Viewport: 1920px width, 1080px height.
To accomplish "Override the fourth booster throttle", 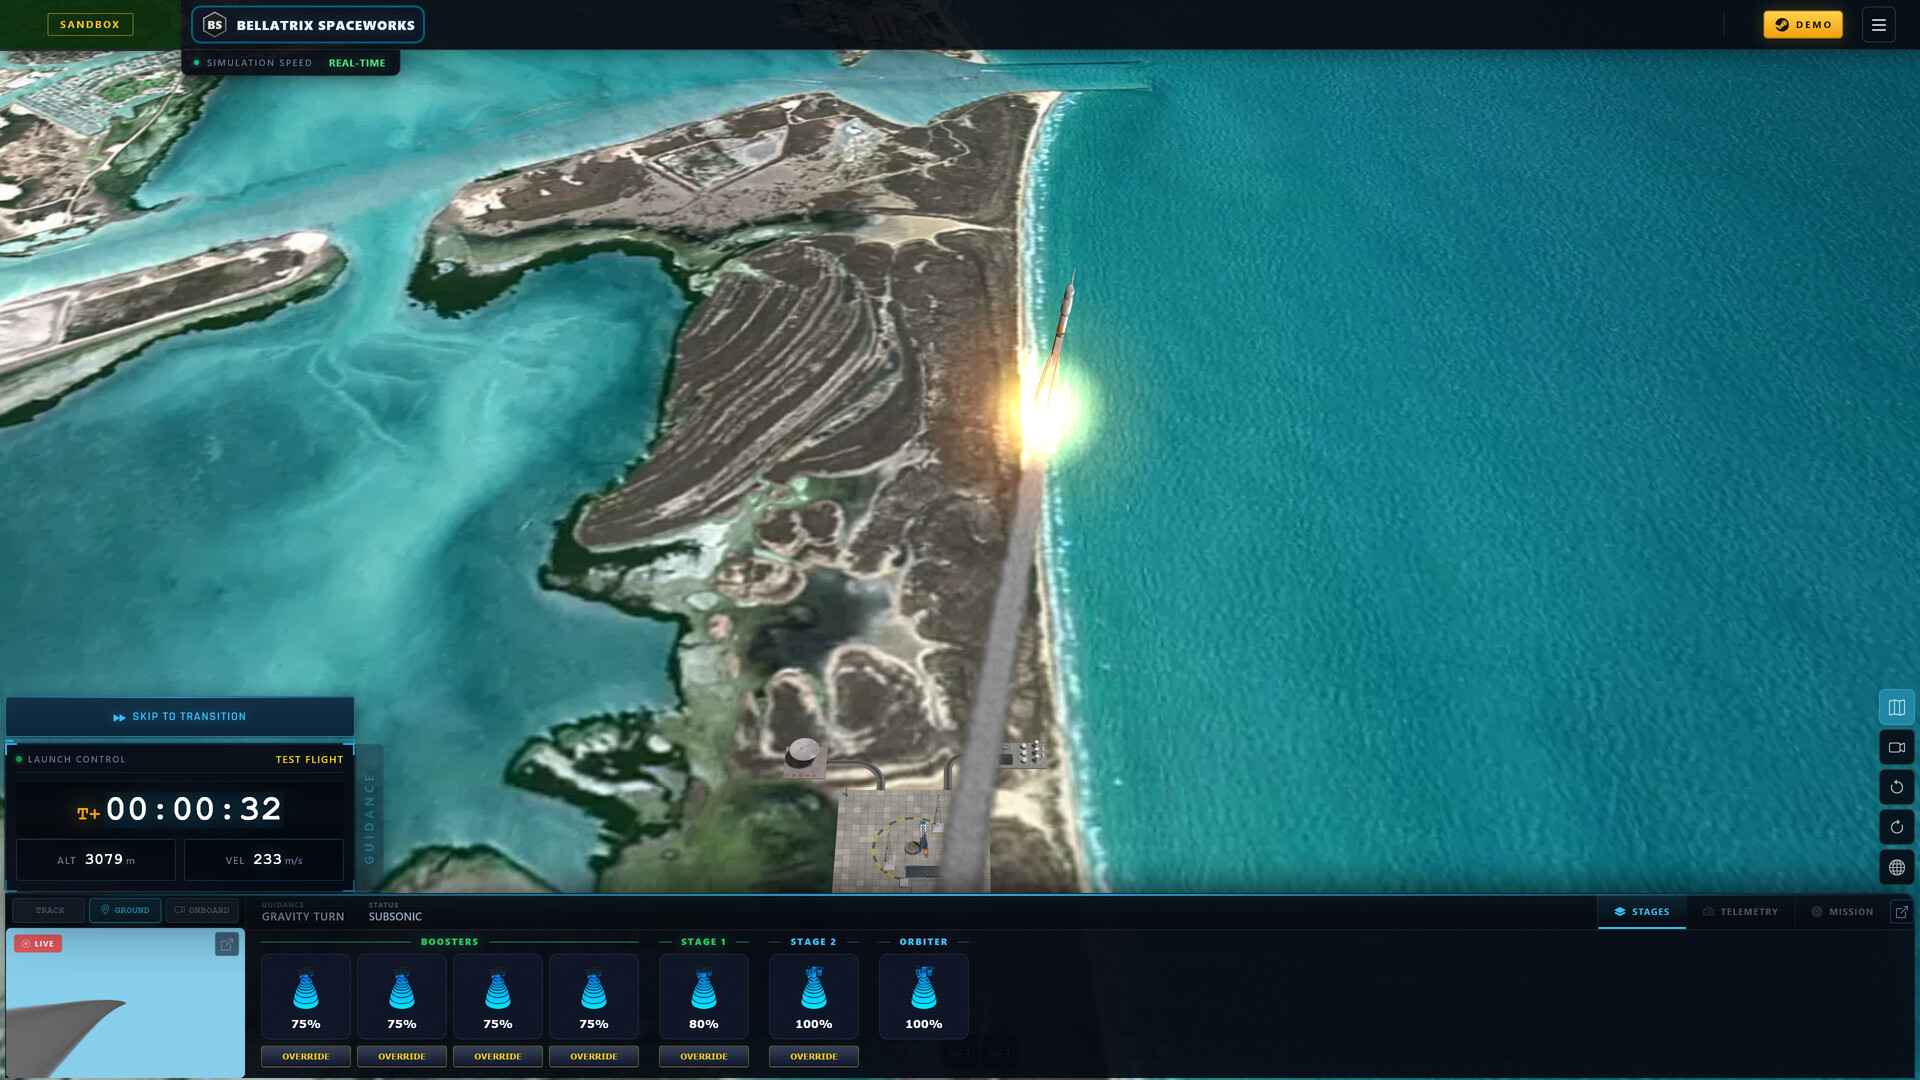I will 594,1057.
